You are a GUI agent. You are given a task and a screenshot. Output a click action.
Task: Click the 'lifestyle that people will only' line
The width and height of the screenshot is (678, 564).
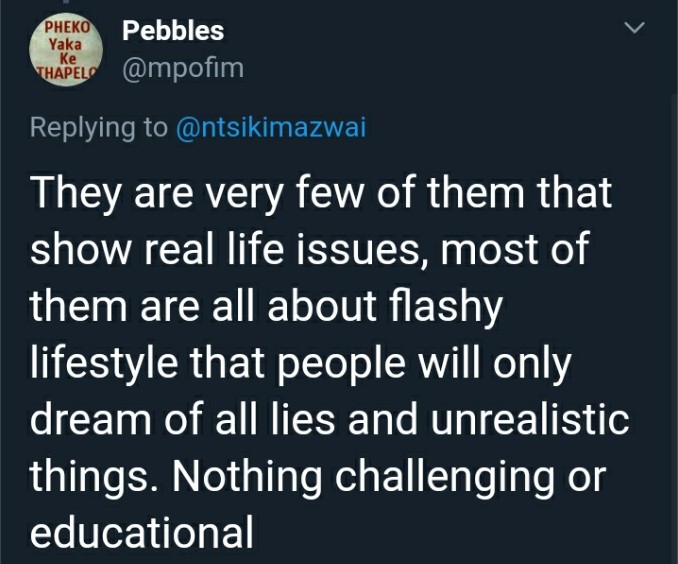[301, 365]
